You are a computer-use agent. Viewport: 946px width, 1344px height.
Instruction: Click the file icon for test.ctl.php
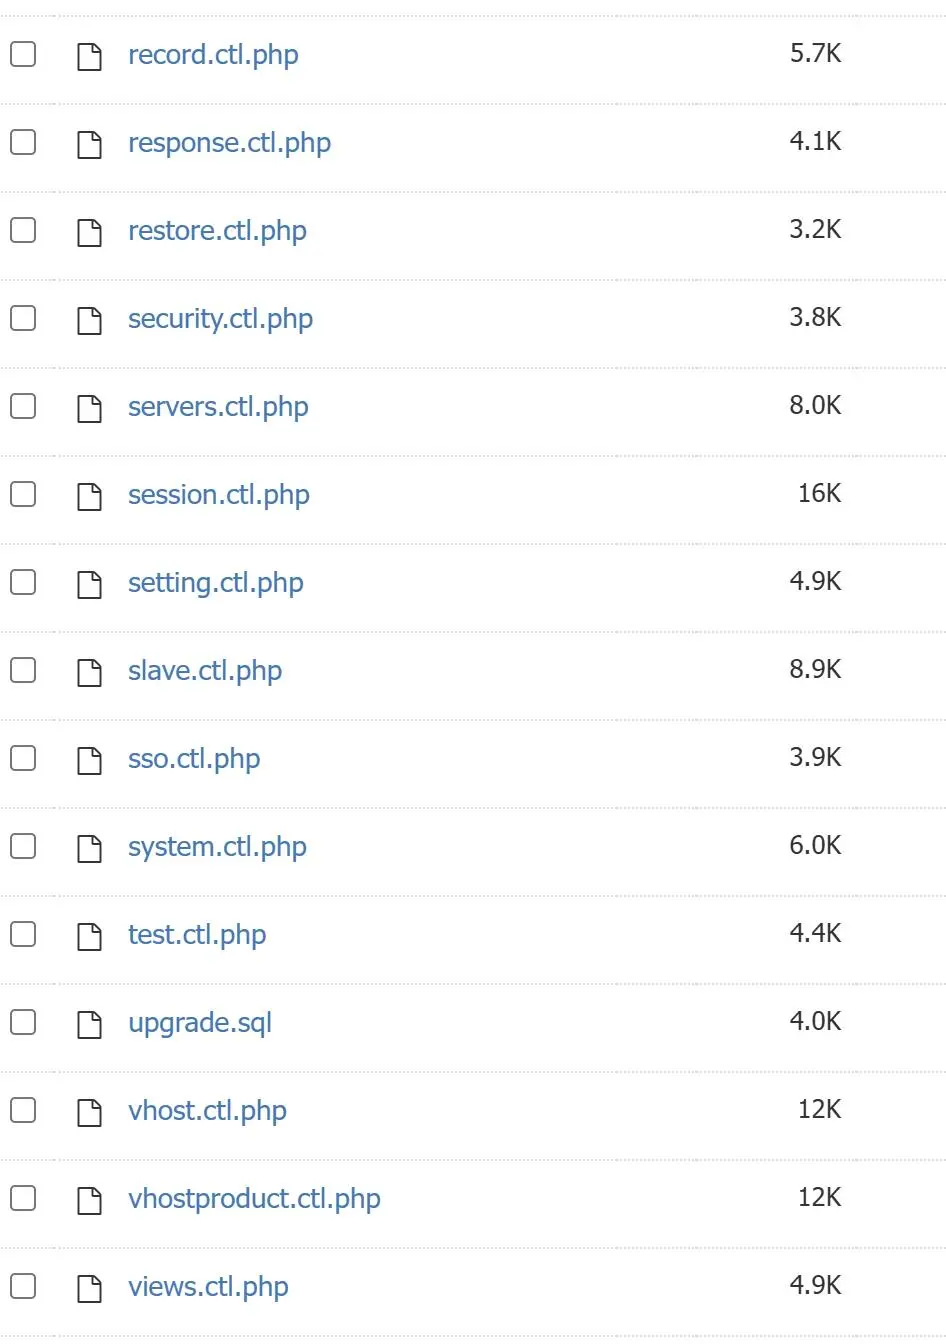[x=90, y=936]
